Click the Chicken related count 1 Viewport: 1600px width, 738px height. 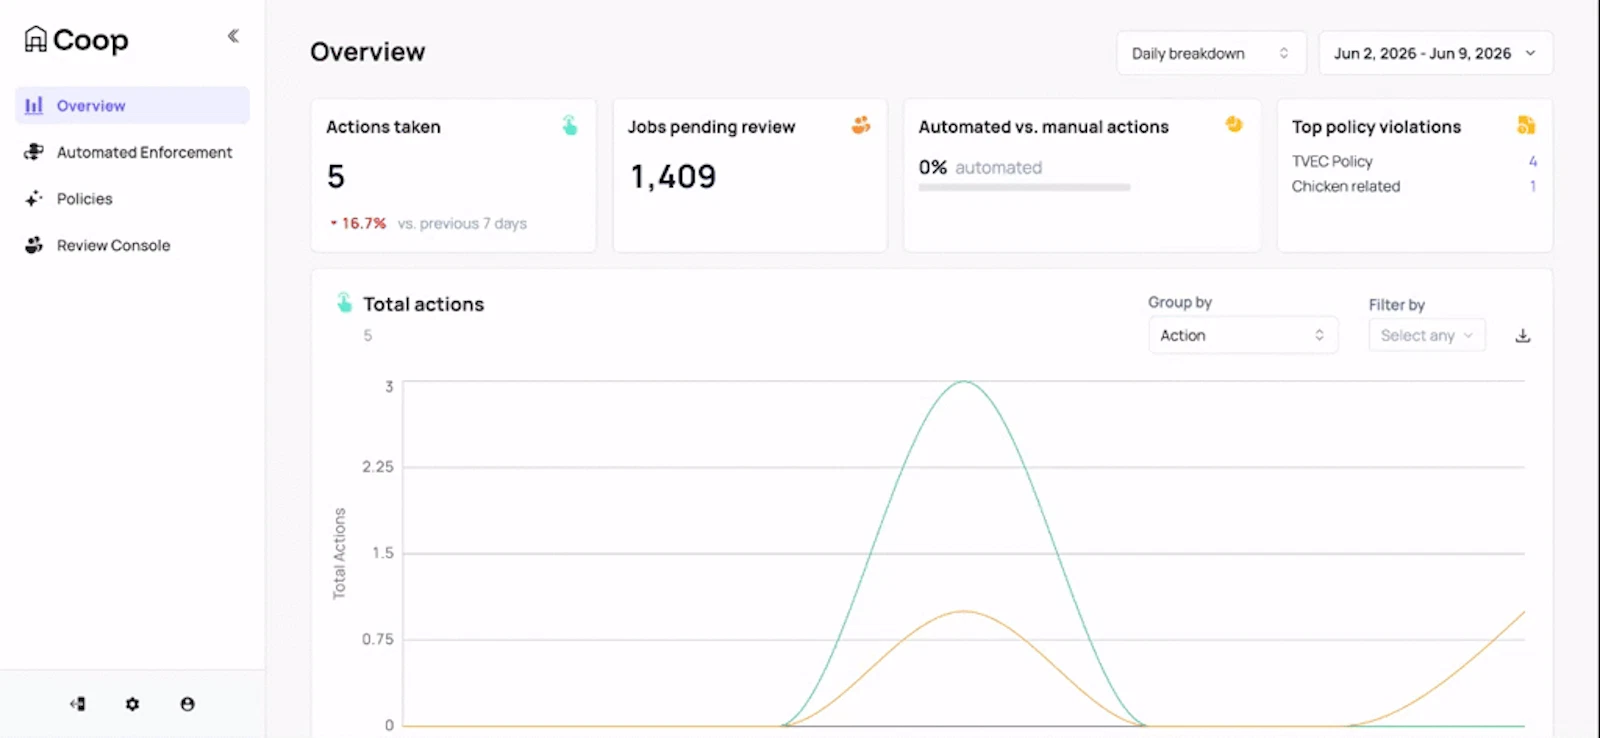tap(1532, 186)
